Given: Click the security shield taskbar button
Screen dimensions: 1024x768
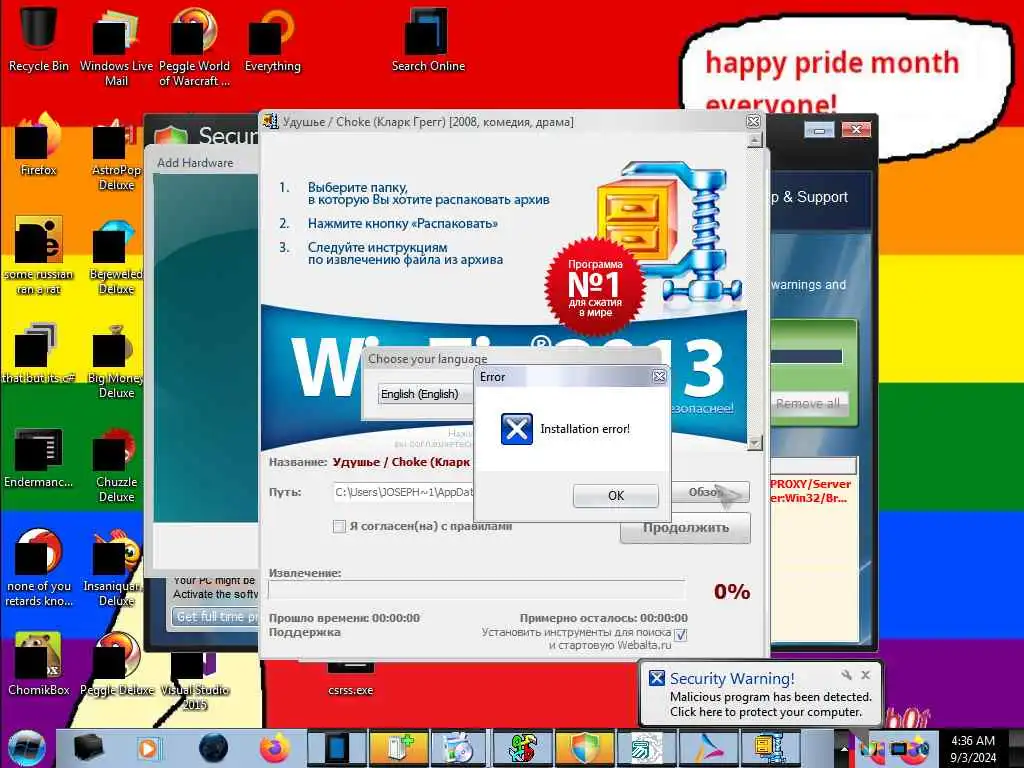Looking at the screenshot, I should (x=584, y=748).
